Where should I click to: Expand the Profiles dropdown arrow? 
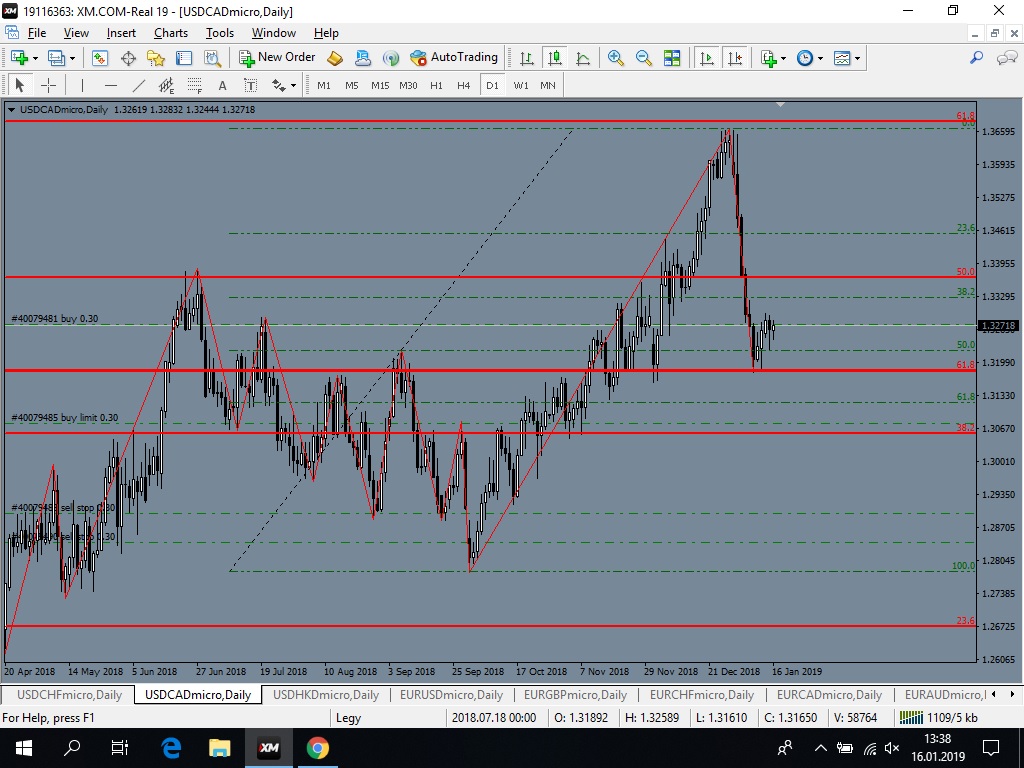click(x=72, y=58)
